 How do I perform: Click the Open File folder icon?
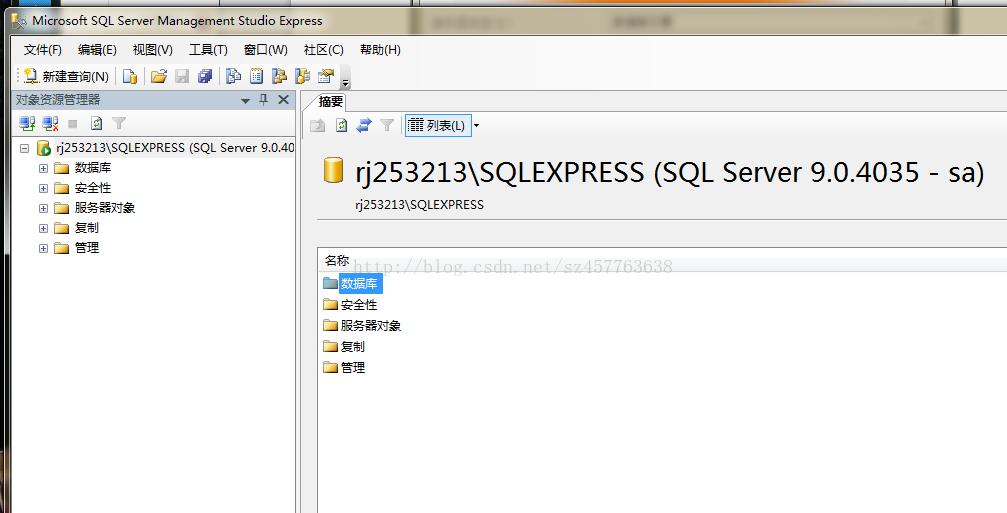[x=159, y=76]
